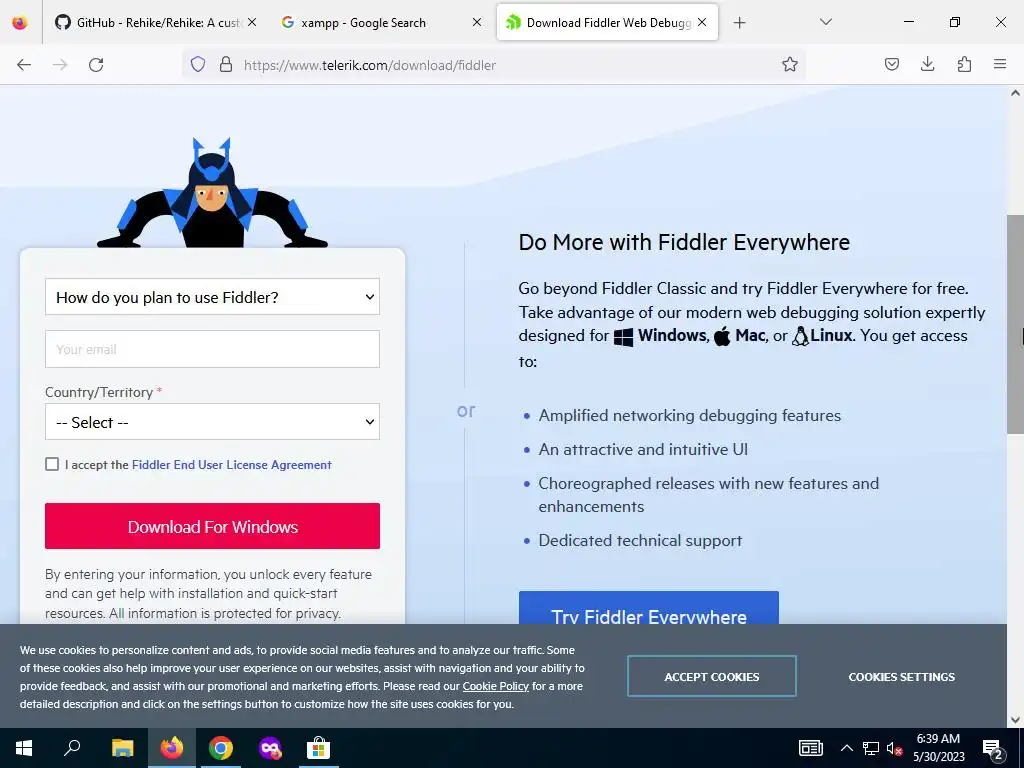The image size is (1024, 768).
Task: Open Firefox View pinned icon
Action: point(20,22)
